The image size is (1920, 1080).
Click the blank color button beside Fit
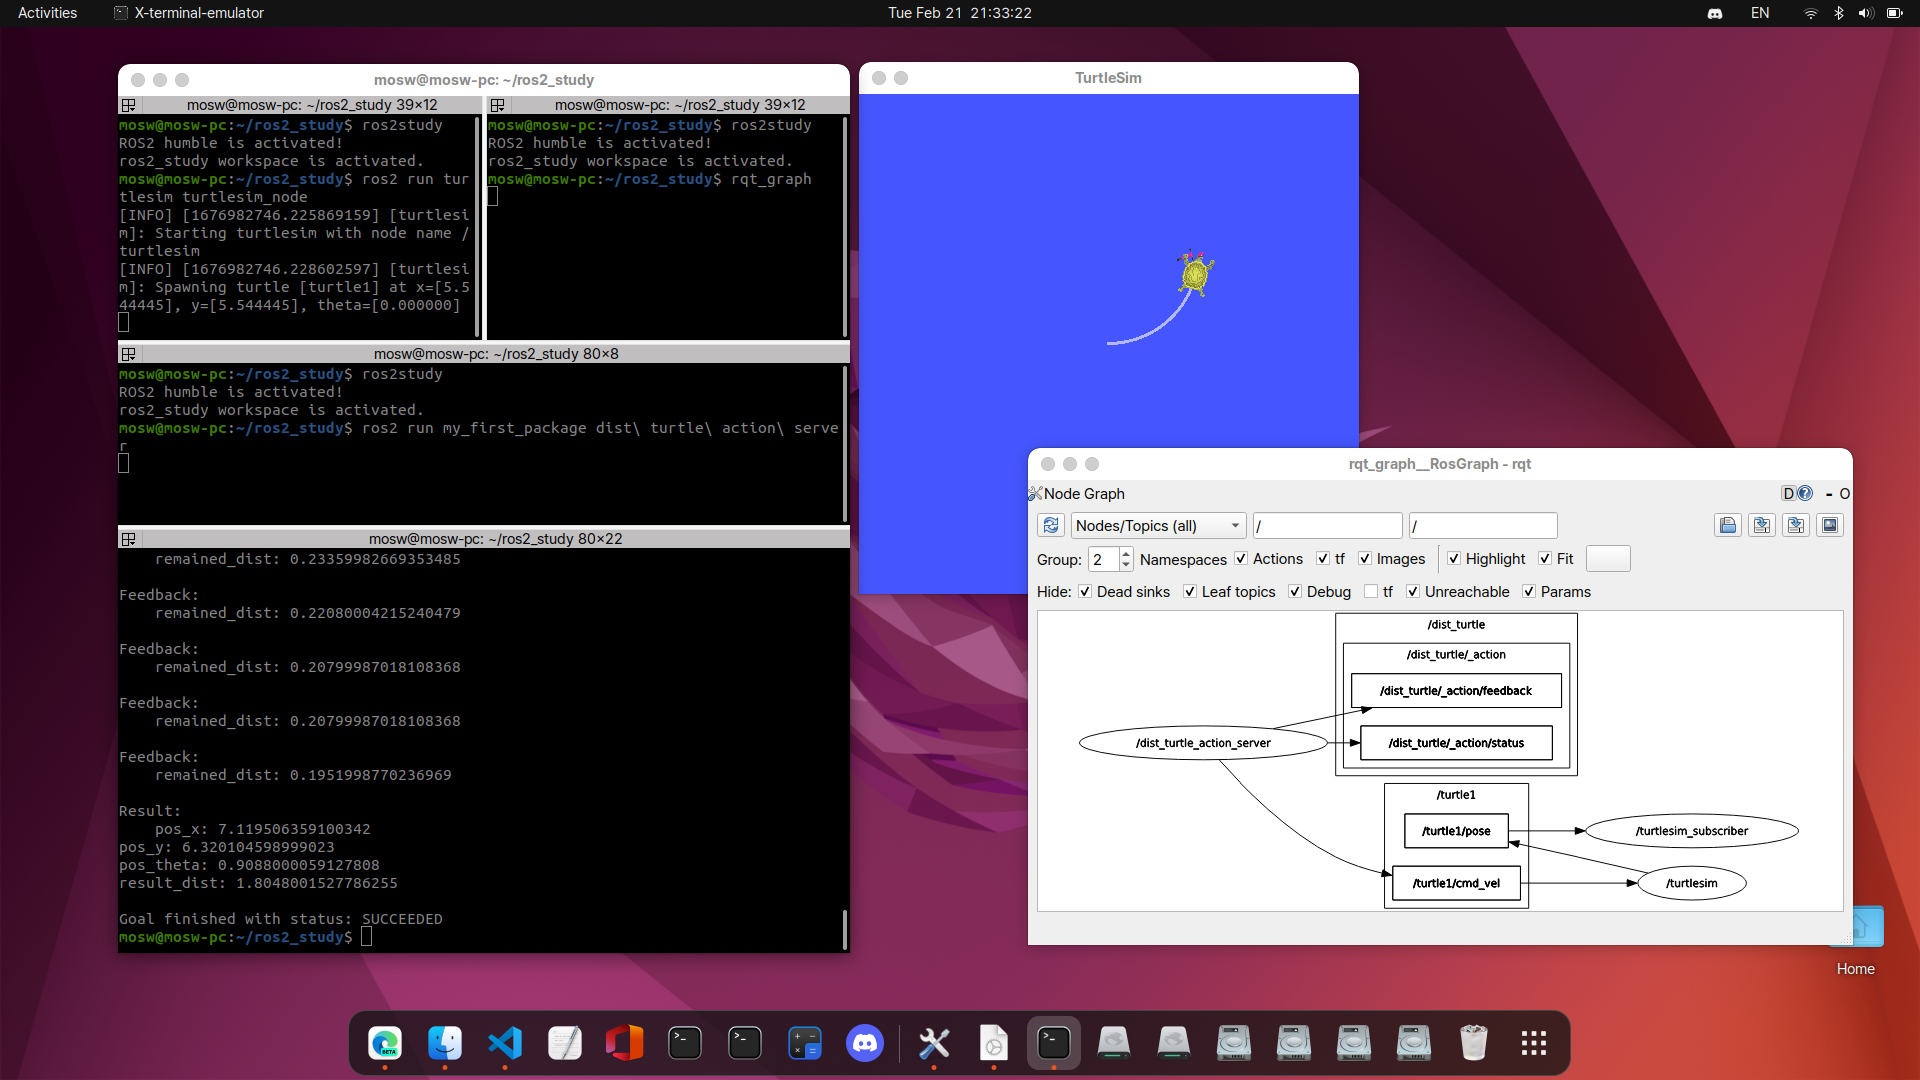coord(1608,559)
